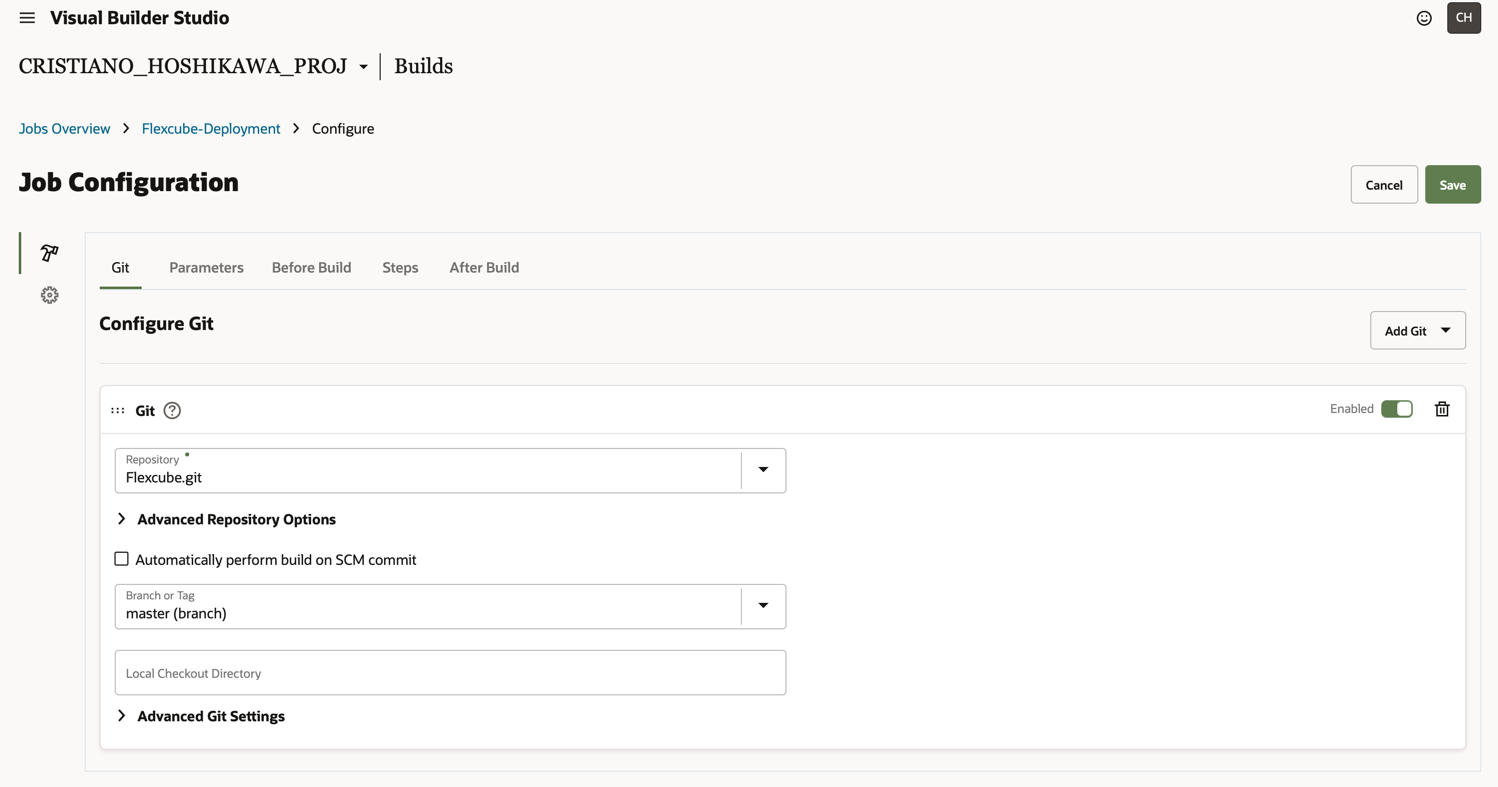Click the drag handle next to Git
This screenshot has width=1498, height=787.
(x=118, y=410)
